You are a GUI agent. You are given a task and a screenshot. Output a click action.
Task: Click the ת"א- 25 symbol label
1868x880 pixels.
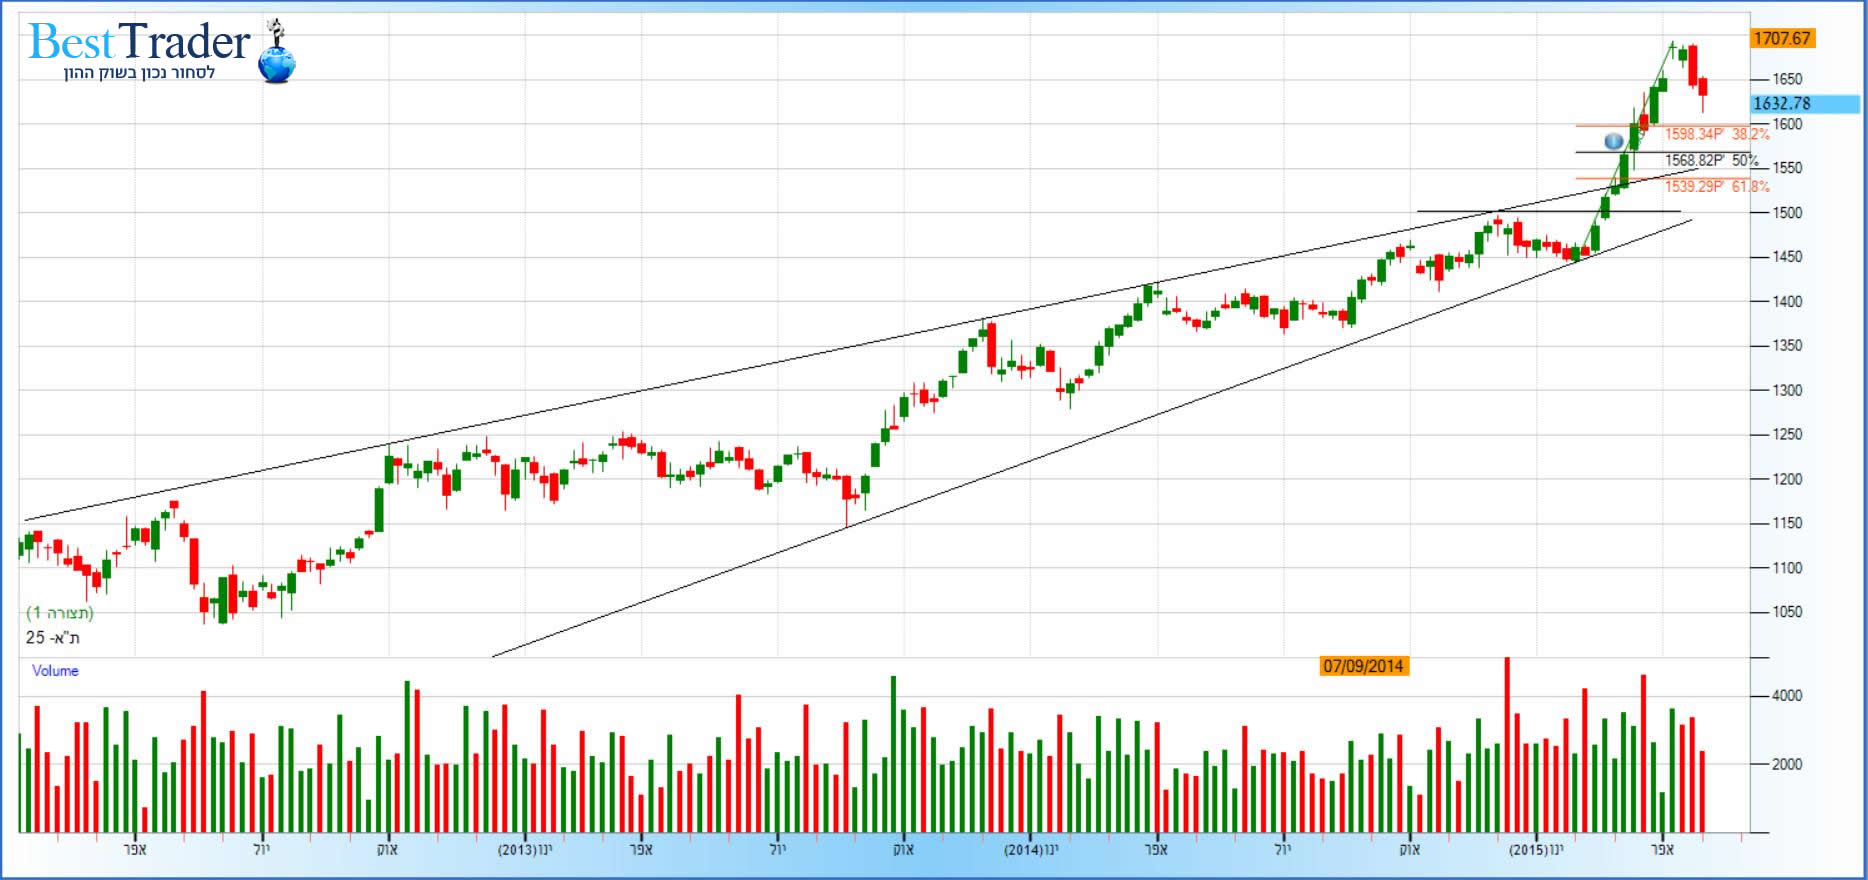(53, 637)
